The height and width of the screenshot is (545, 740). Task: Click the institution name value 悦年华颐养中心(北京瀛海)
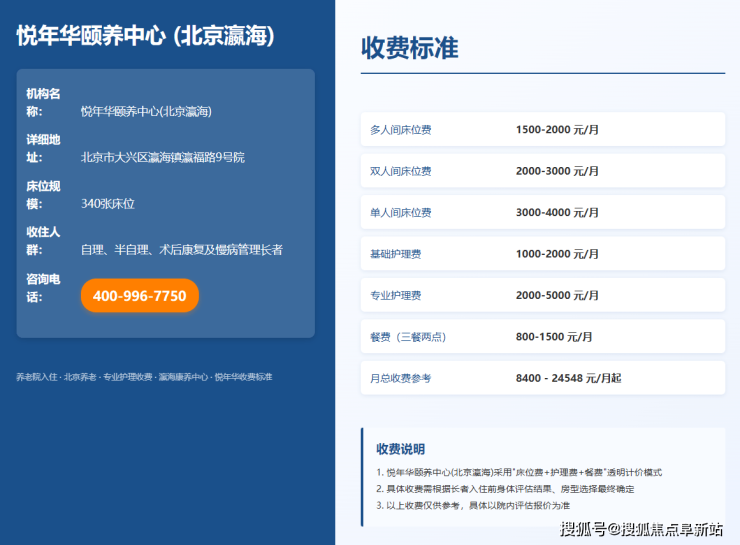point(146,111)
